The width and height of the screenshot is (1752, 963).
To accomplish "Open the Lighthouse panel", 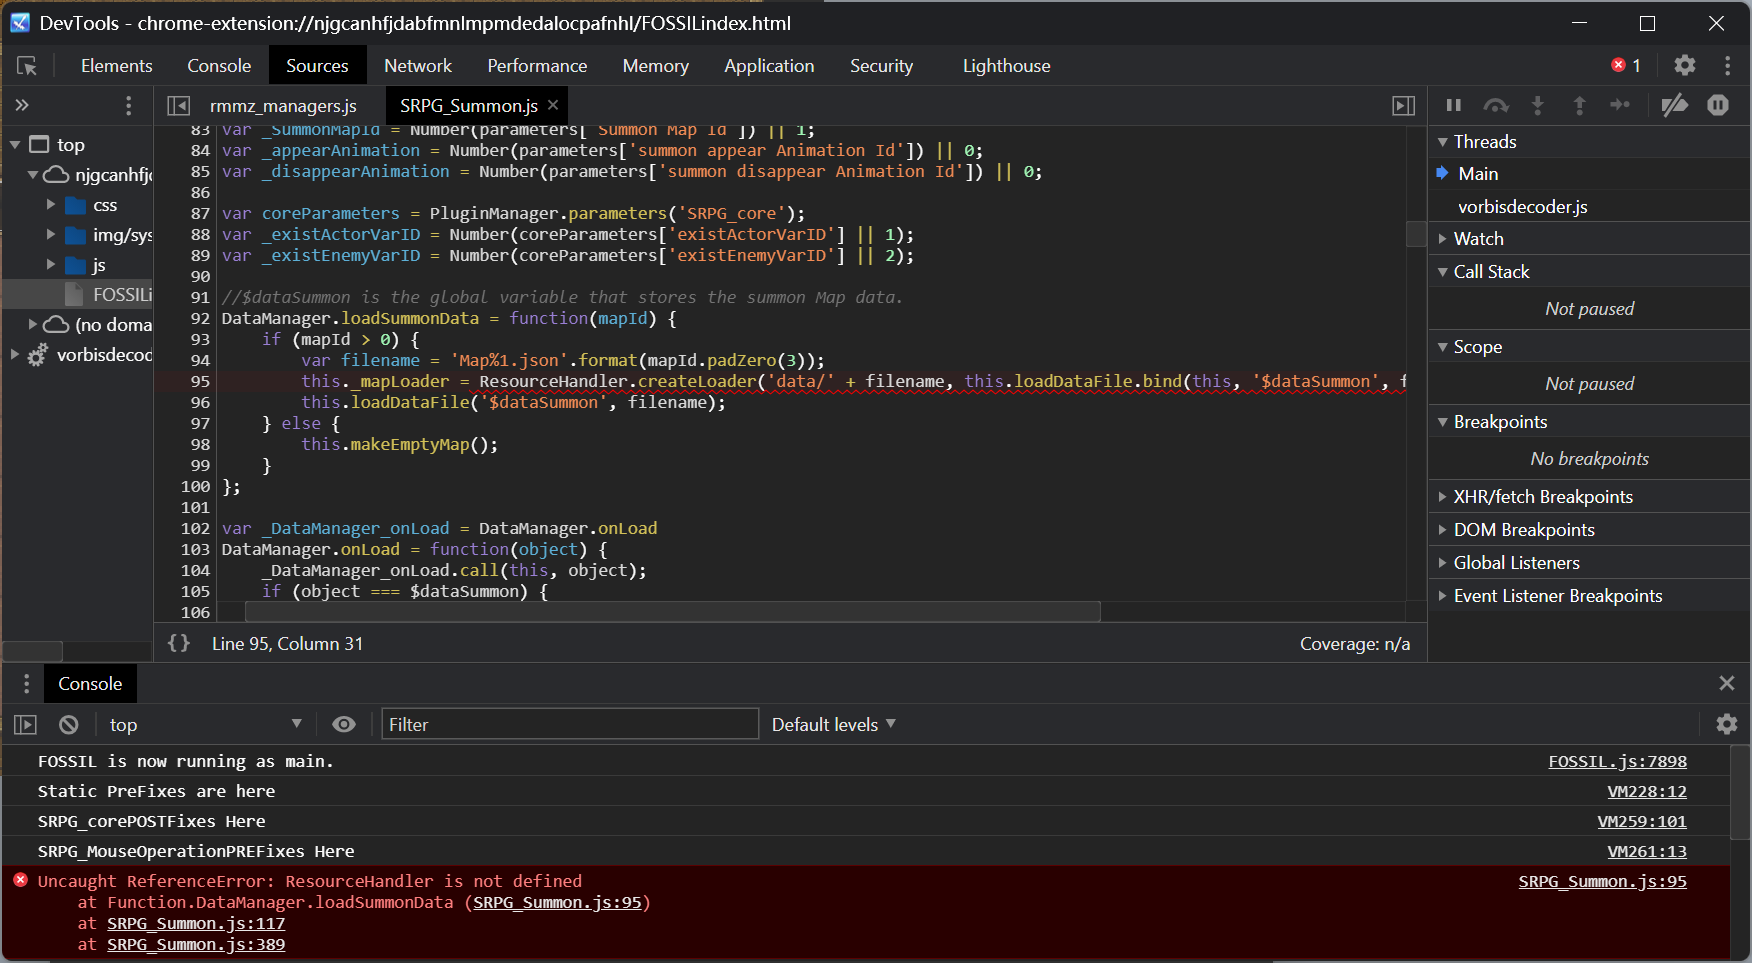I will [x=1006, y=66].
